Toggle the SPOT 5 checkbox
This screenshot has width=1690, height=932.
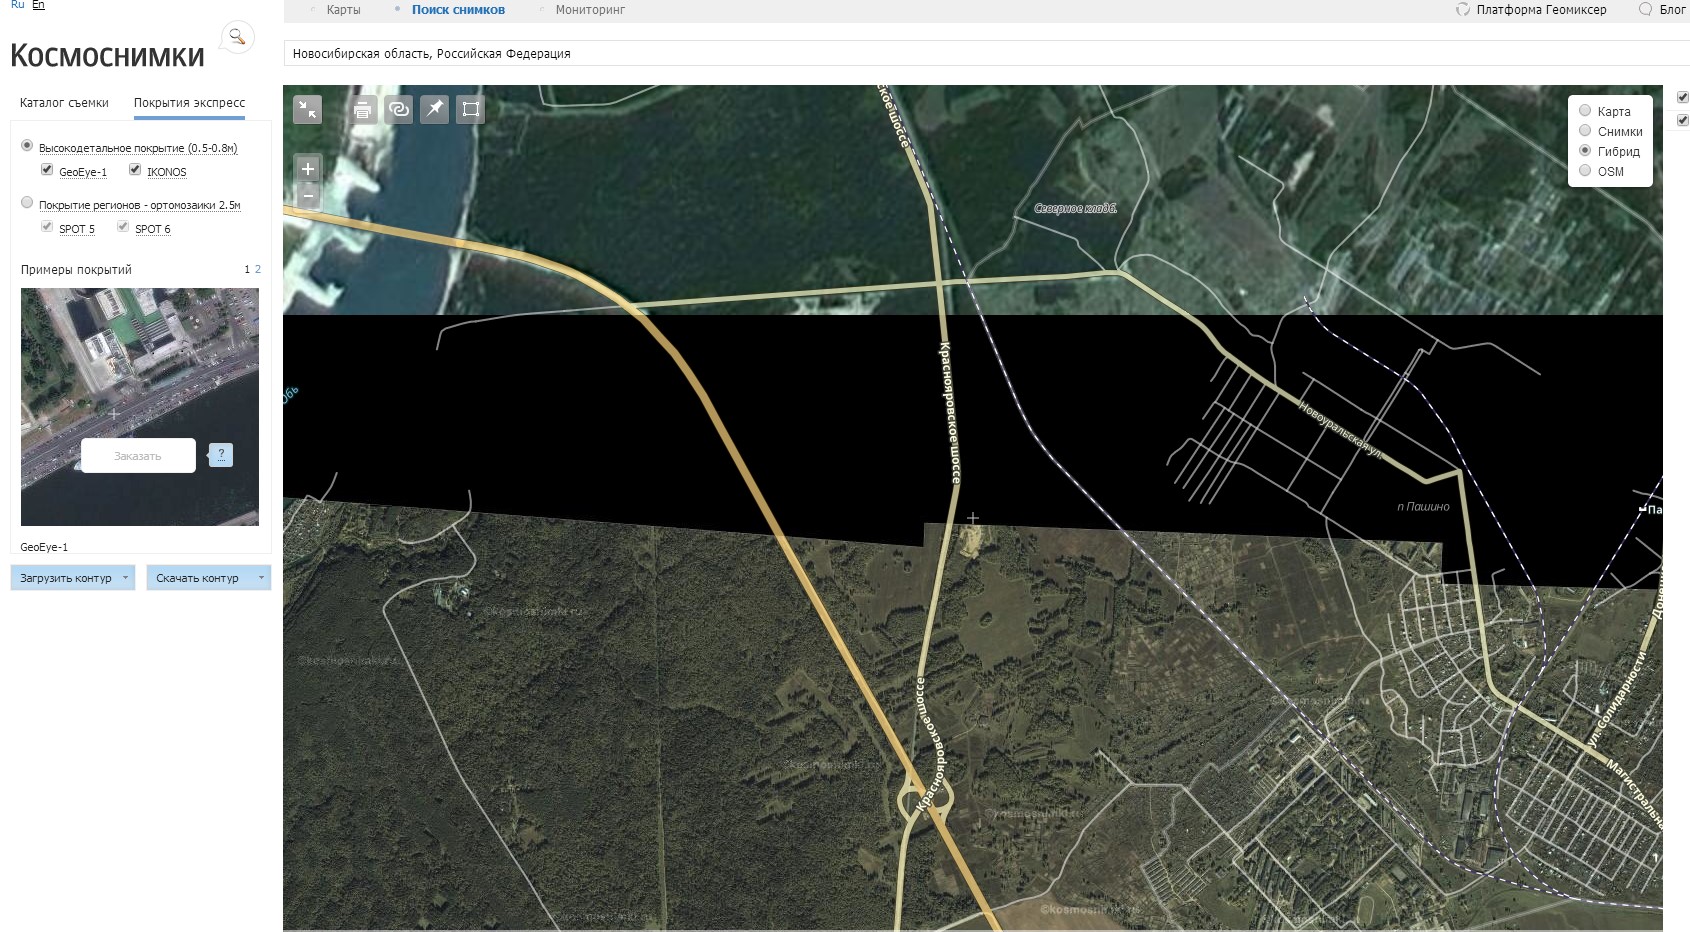click(x=47, y=227)
